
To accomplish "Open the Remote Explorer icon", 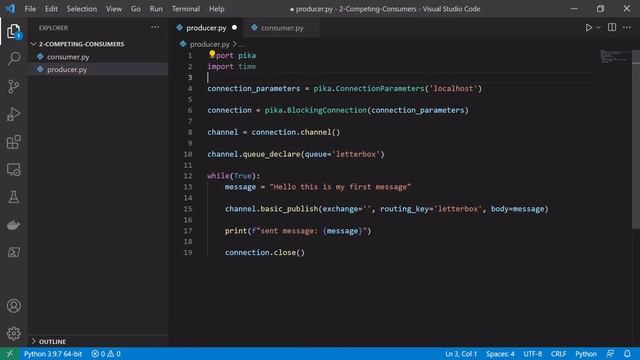I will 13,169.
